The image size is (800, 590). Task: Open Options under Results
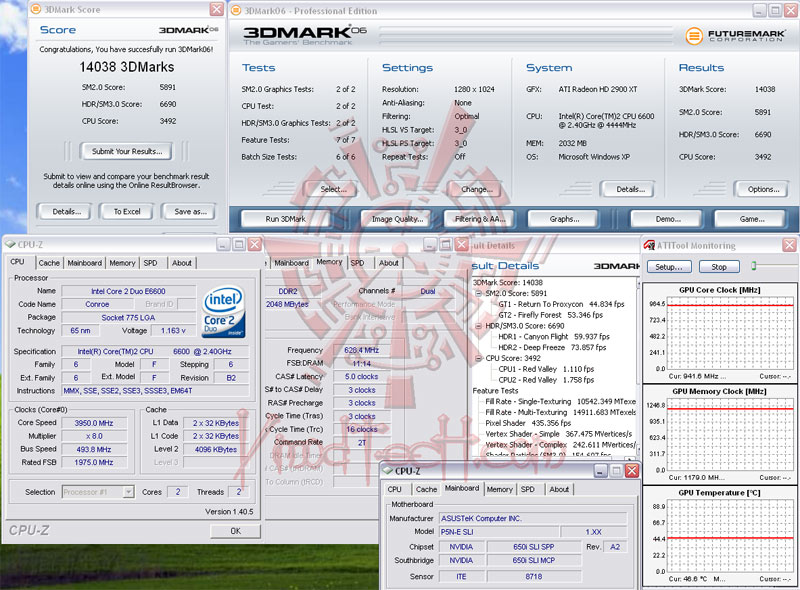pos(763,189)
